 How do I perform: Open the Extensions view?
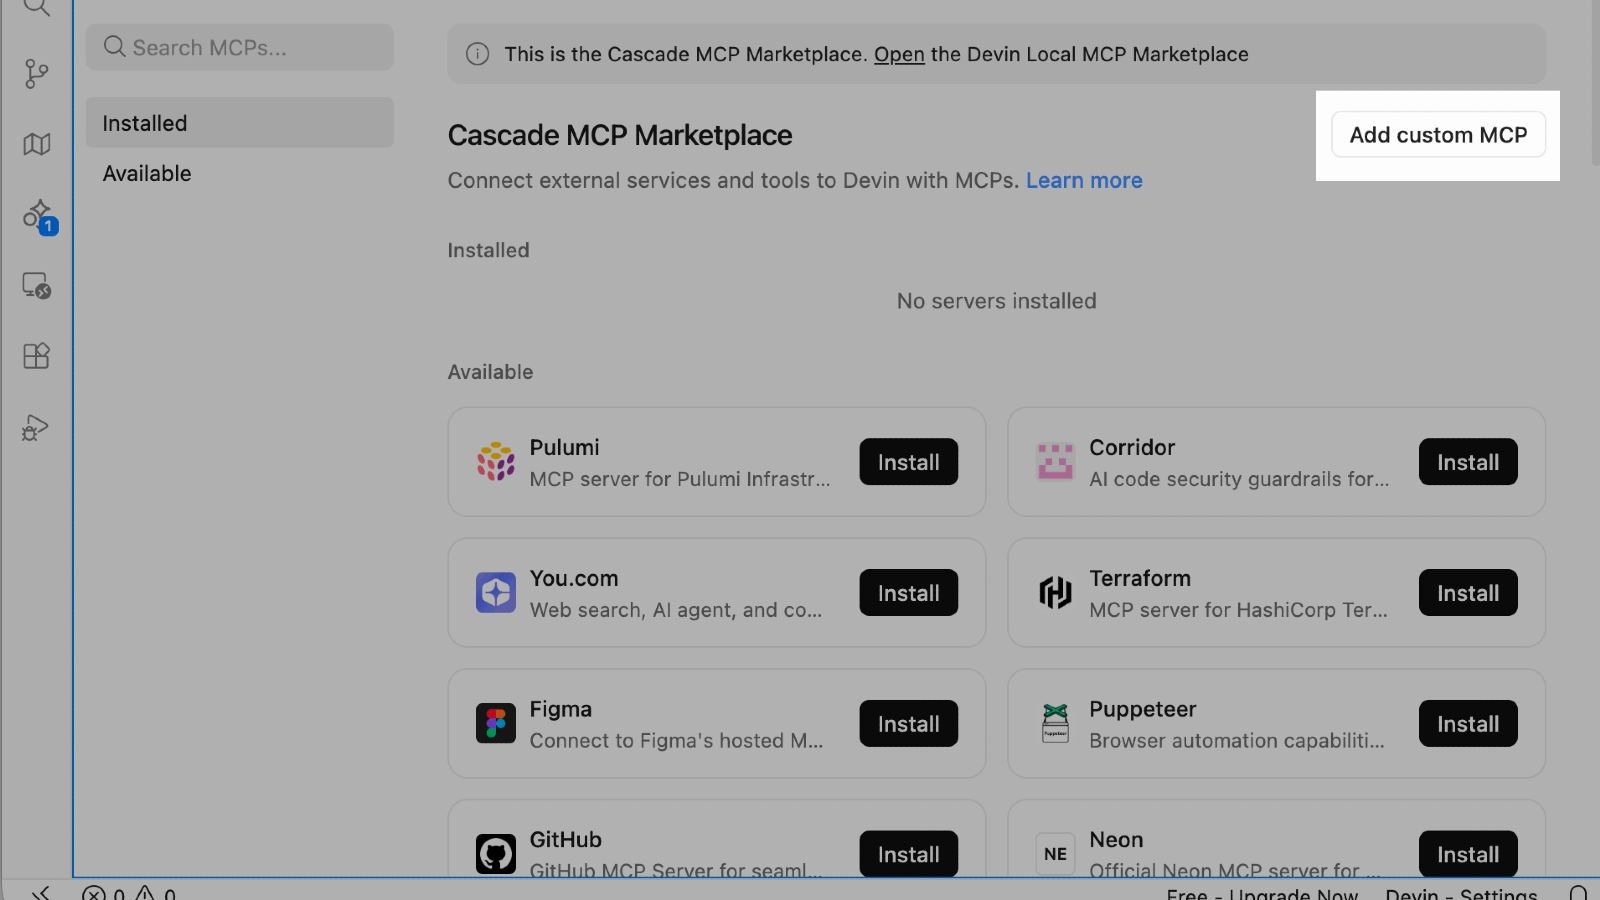point(37,356)
